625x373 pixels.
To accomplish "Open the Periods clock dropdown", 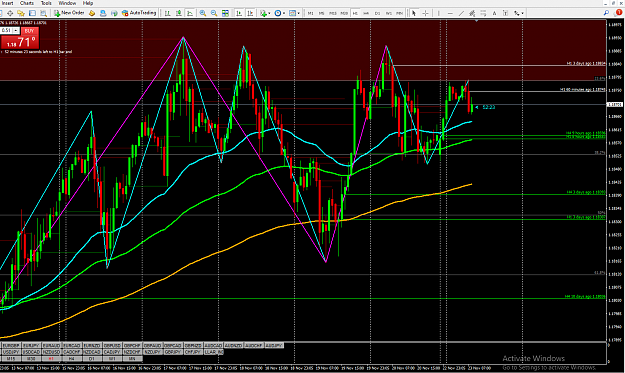I will (x=280, y=13).
